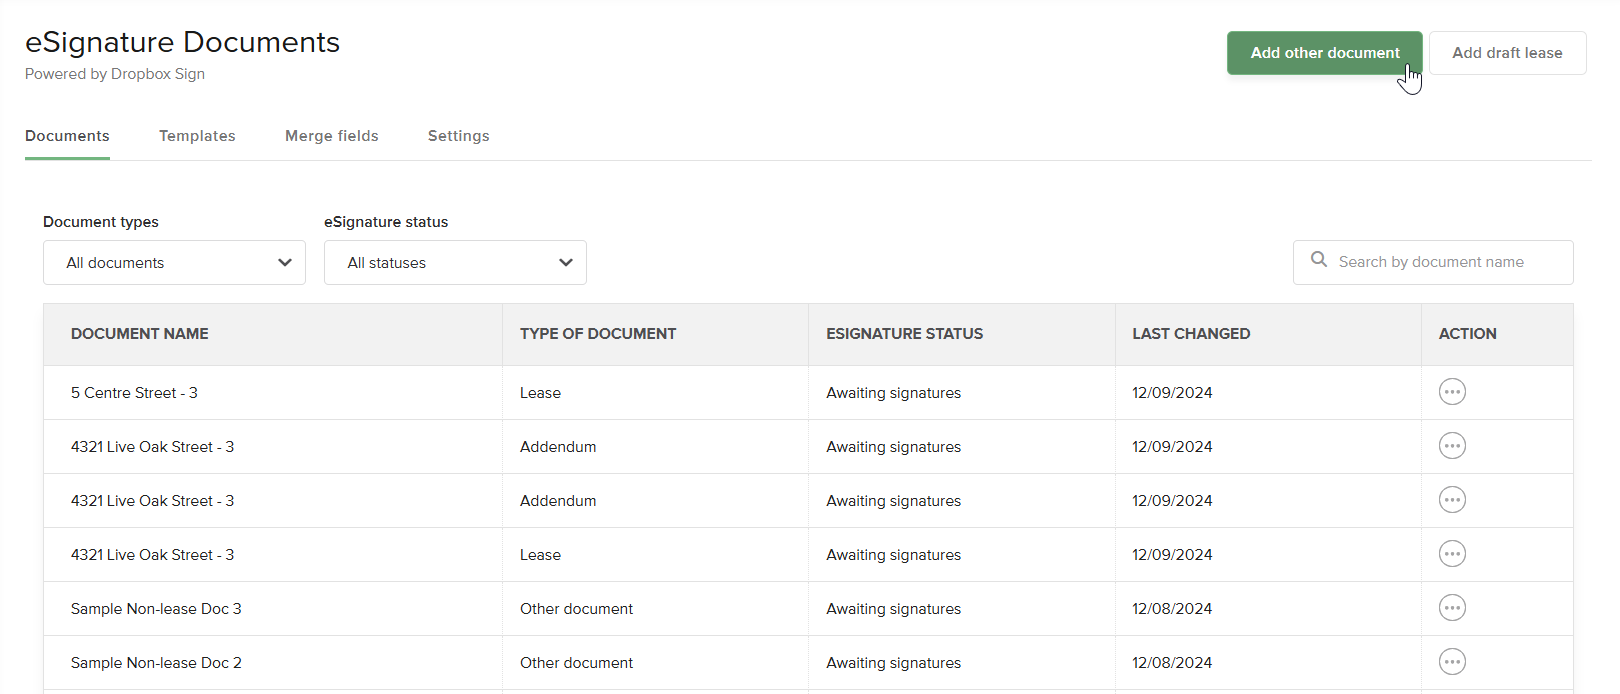Image resolution: width=1620 pixels, height=694 pixels.
Task: Click Lease type for 5 Centre Street - 3
Action: [540, 393]
